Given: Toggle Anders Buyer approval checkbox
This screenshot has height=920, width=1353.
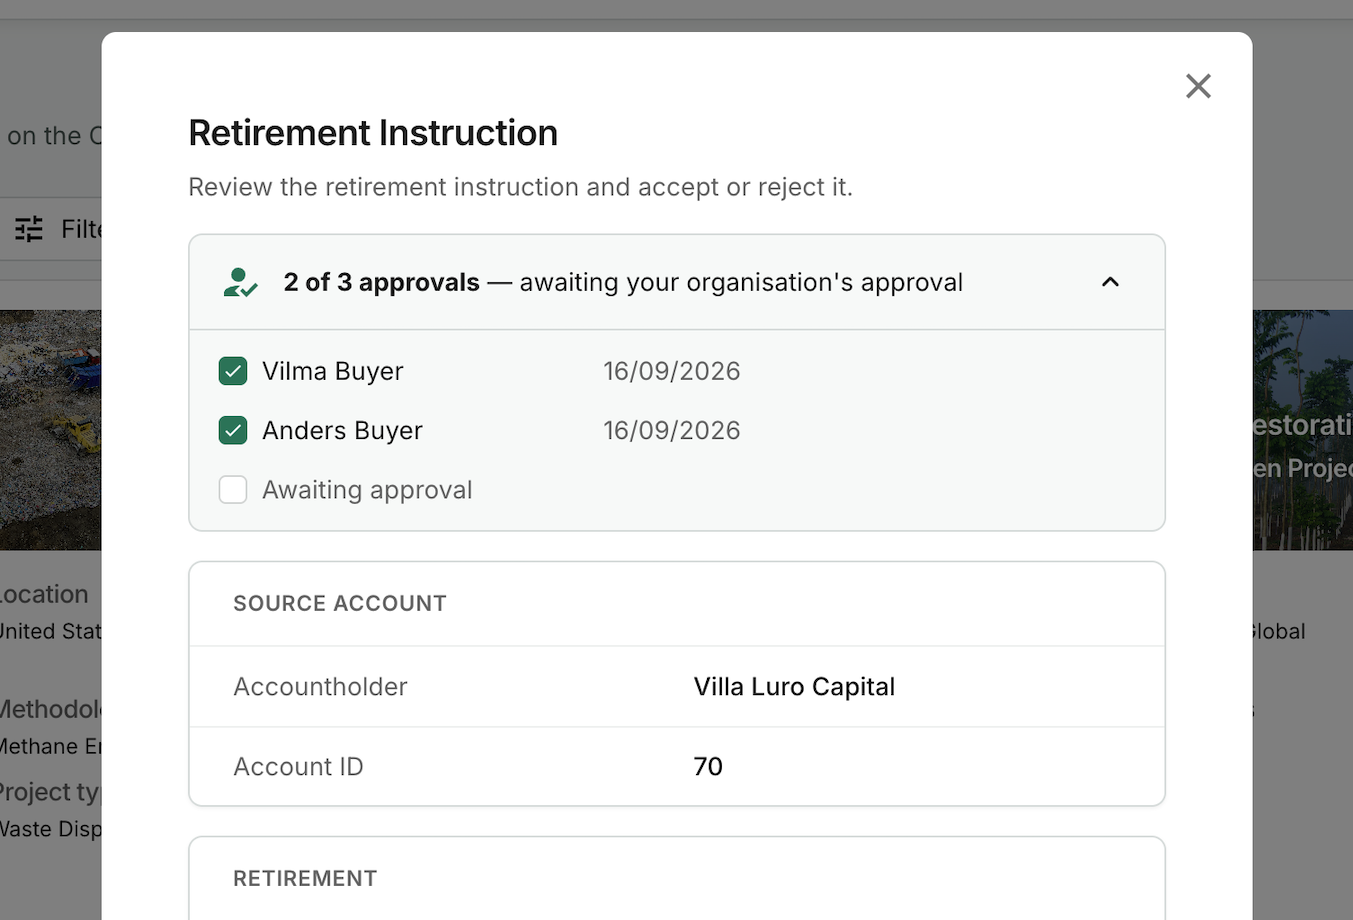Looking at the screenshot, I should click(x=233, y=431).
